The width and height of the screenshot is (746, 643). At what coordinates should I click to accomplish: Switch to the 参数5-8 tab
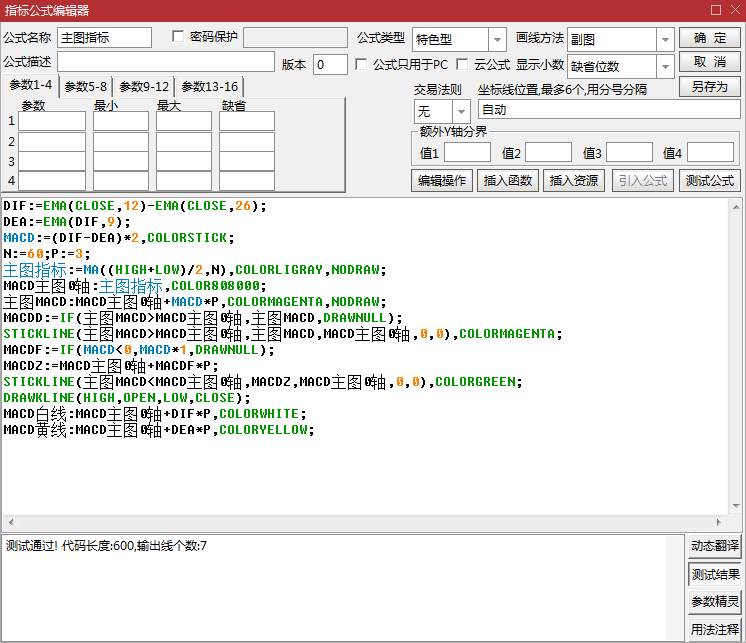(86, 87)
